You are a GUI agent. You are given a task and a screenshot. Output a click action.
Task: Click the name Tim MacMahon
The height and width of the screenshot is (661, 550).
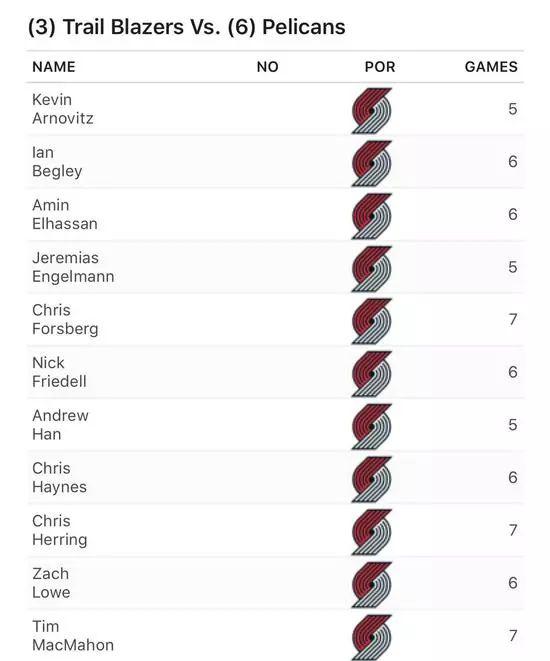point(73,635)
